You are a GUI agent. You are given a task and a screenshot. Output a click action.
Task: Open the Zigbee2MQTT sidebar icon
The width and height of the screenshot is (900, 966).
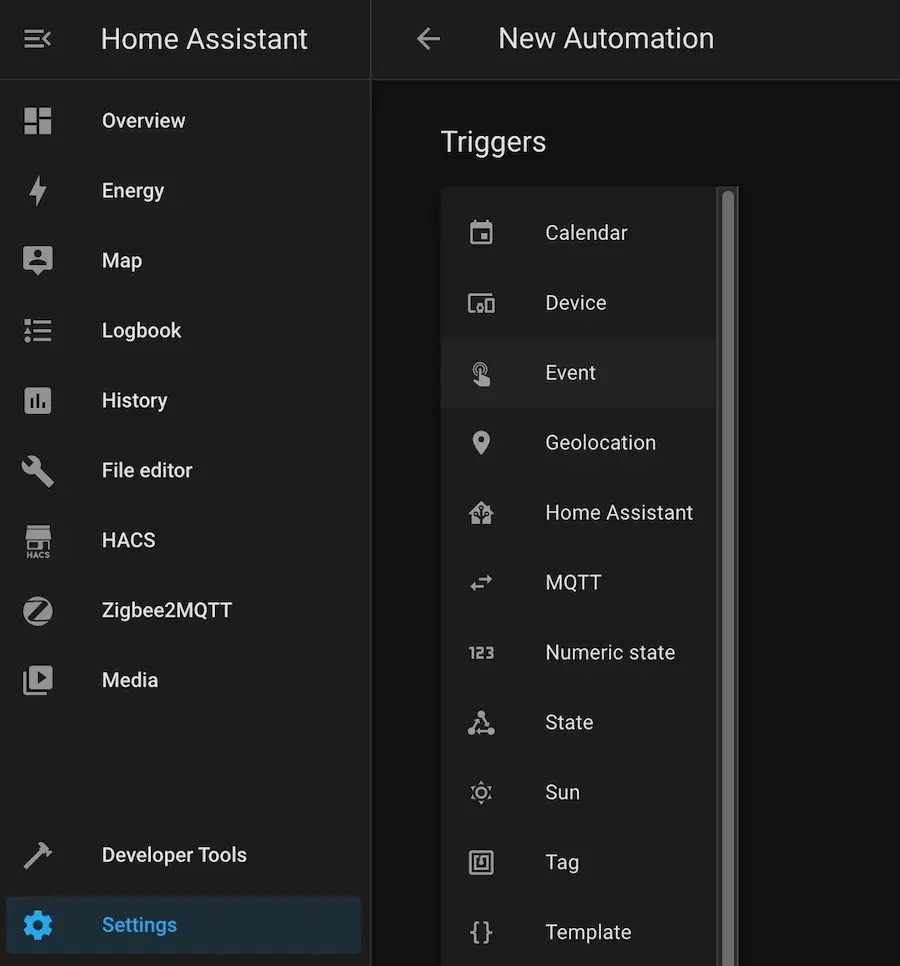point(38,611)
